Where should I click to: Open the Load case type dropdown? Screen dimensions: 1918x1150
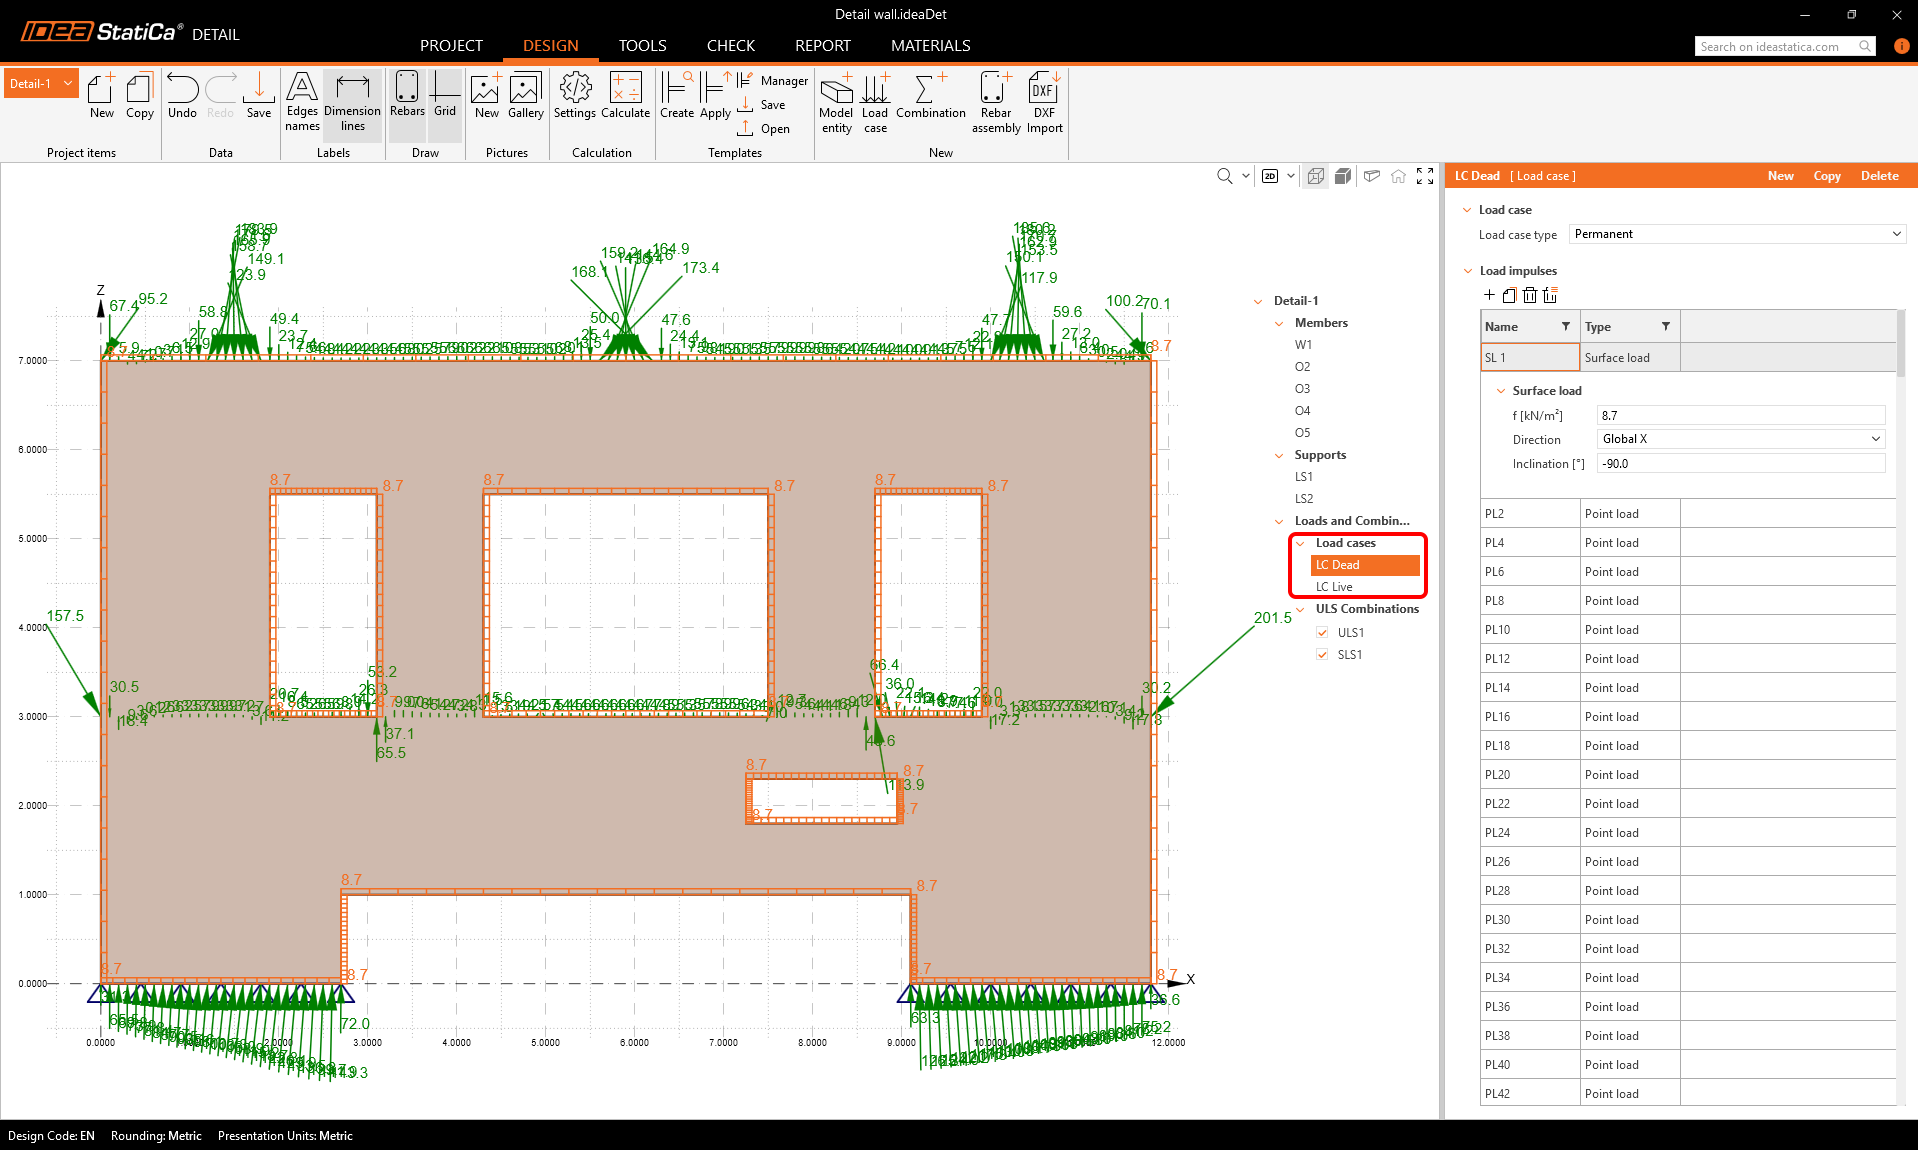tap(1737, 234)
